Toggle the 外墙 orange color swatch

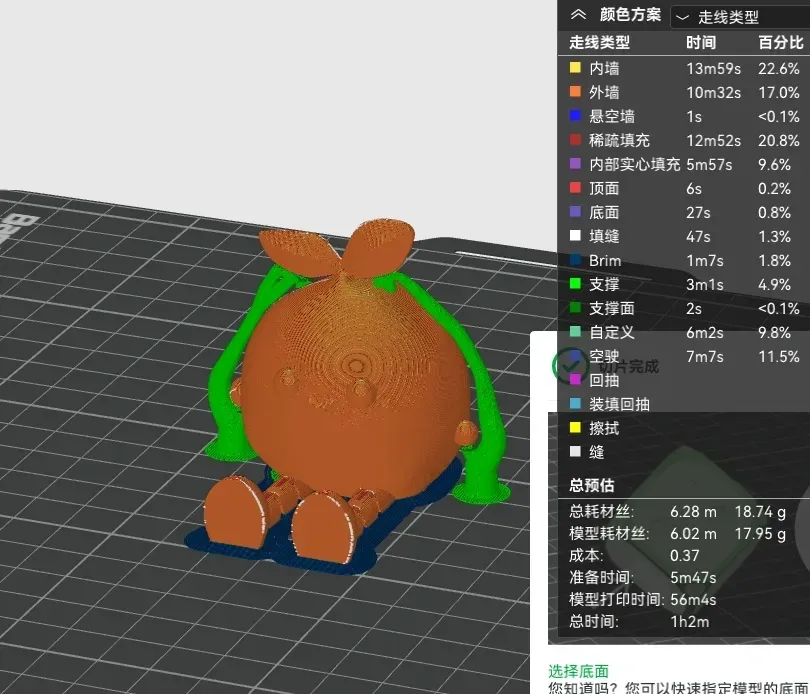pyautogui.click(x=575, y=91)
